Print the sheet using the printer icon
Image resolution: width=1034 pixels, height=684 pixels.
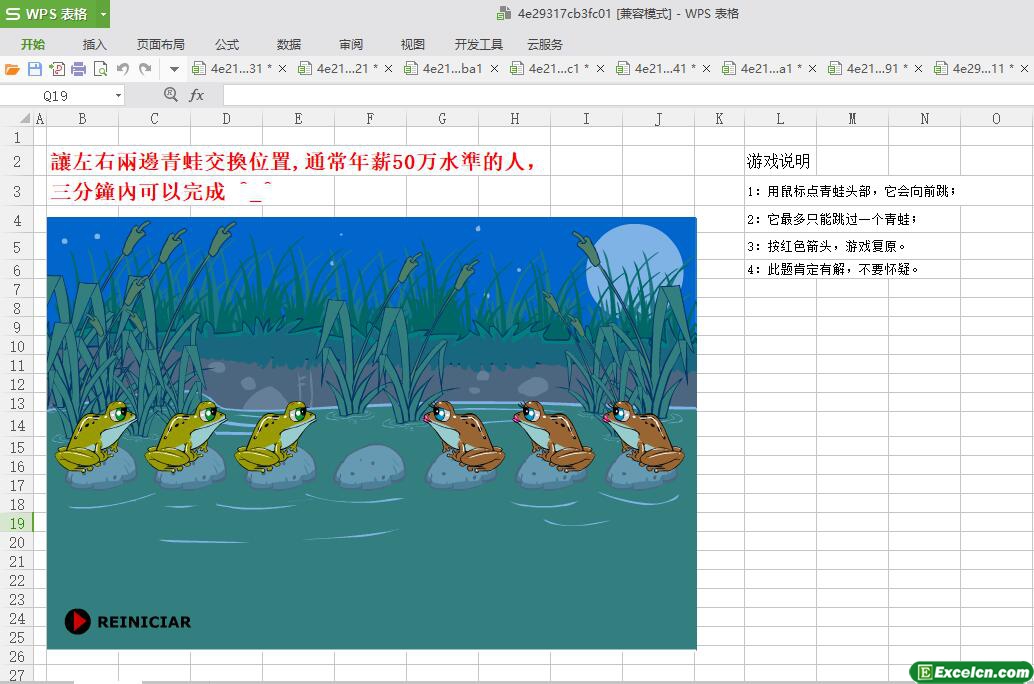click(79, 69)
